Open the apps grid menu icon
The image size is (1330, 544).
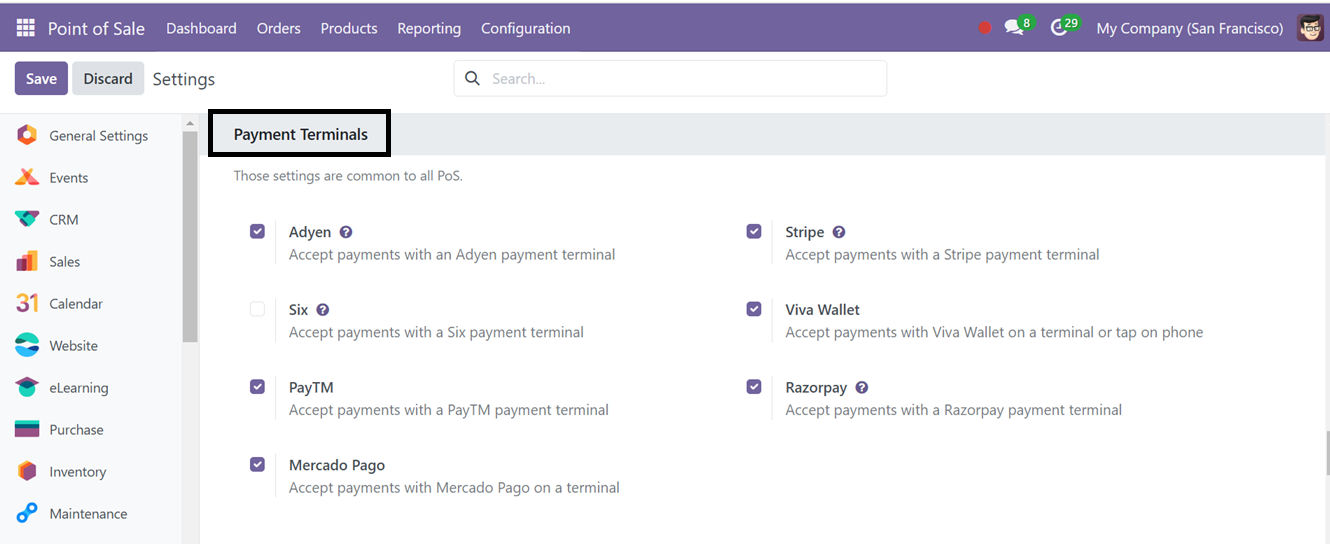pyautogui.click(x=25, y=28)
